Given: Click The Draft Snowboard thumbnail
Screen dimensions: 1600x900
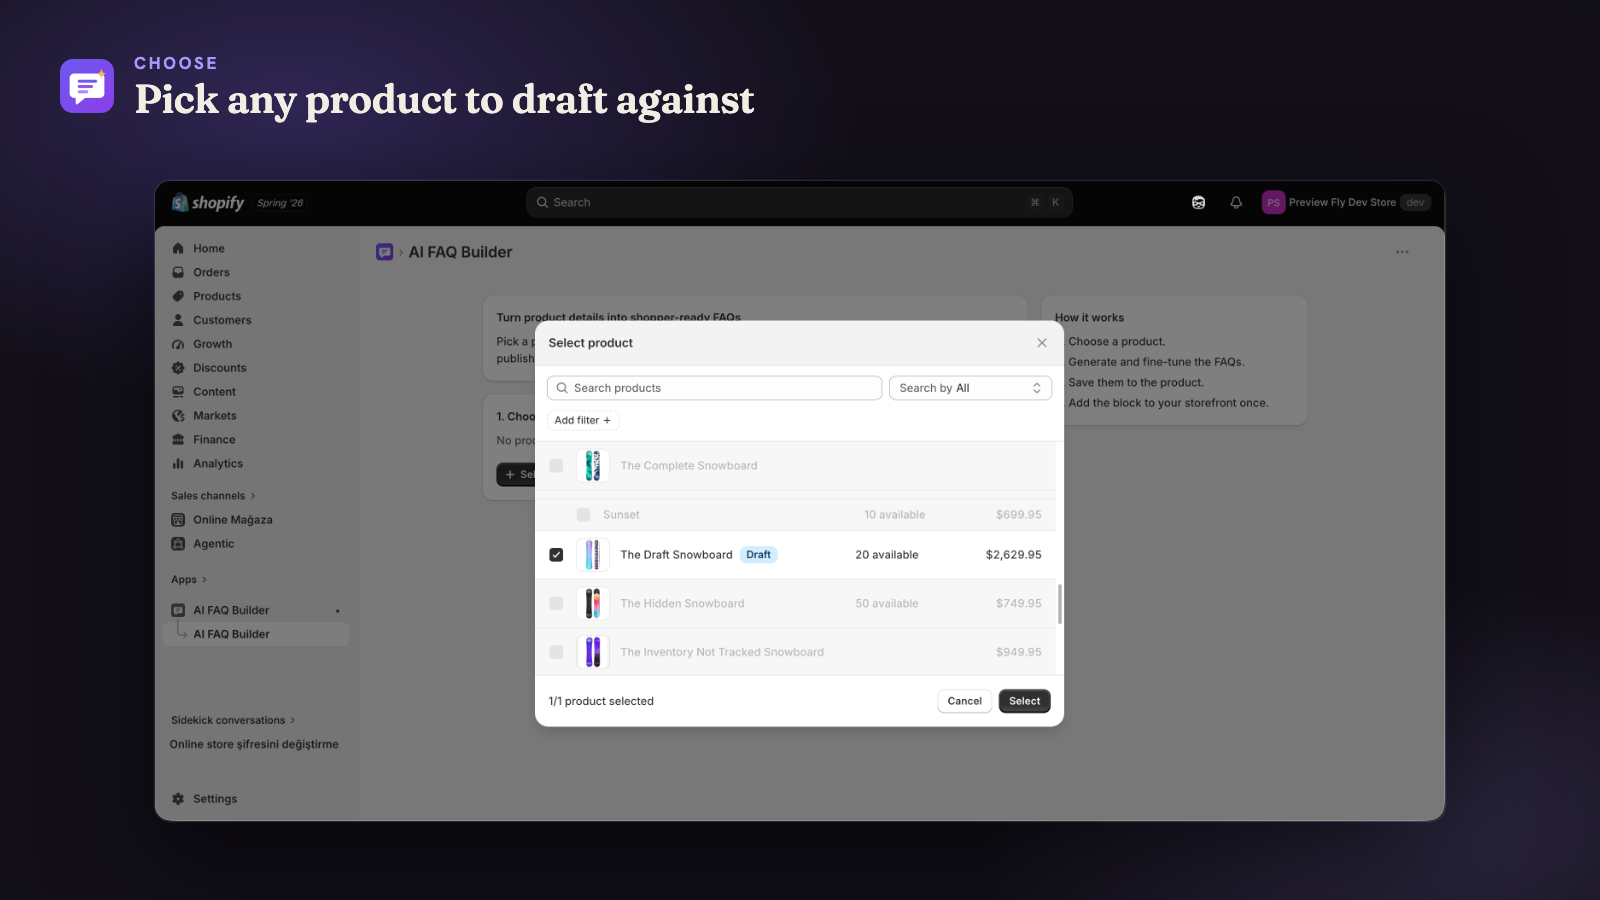Looking at the screenshot, I should click(x=593, y=555).
